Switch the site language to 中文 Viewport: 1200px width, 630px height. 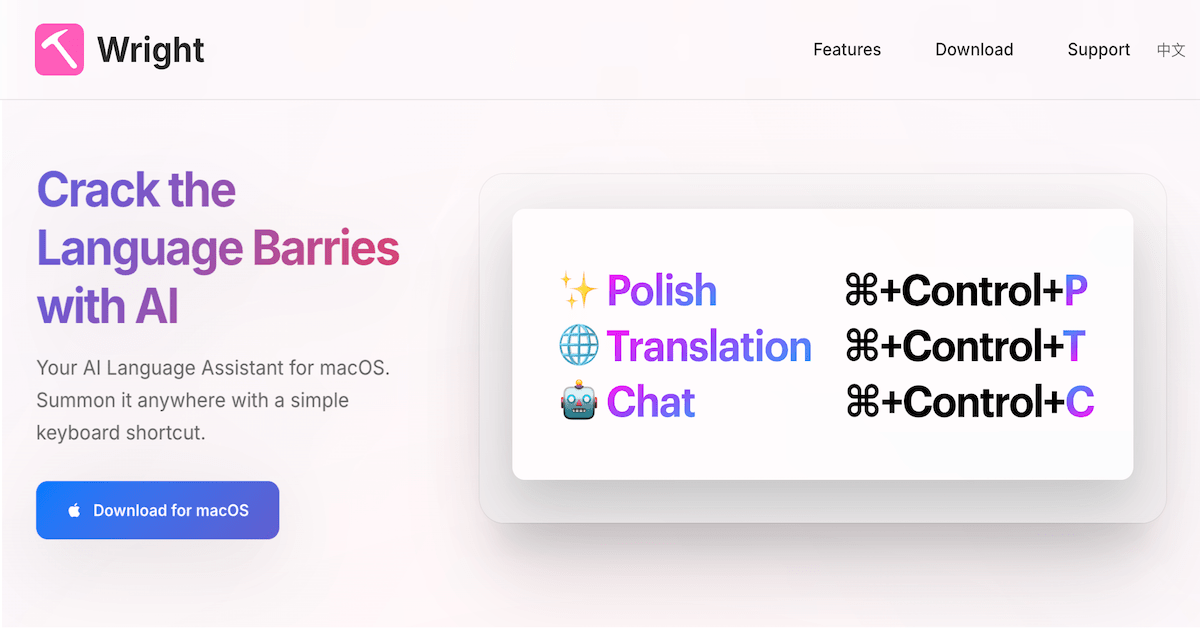tap(1170, 49)
